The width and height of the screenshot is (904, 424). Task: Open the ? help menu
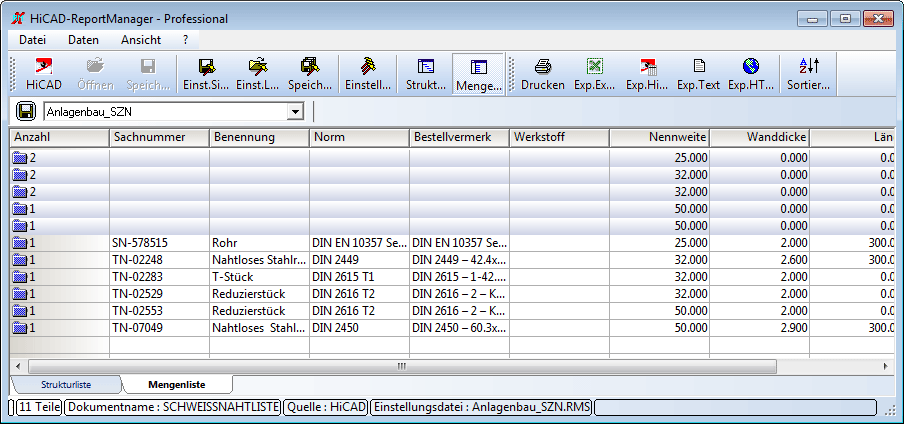click(x=186, y=40)
